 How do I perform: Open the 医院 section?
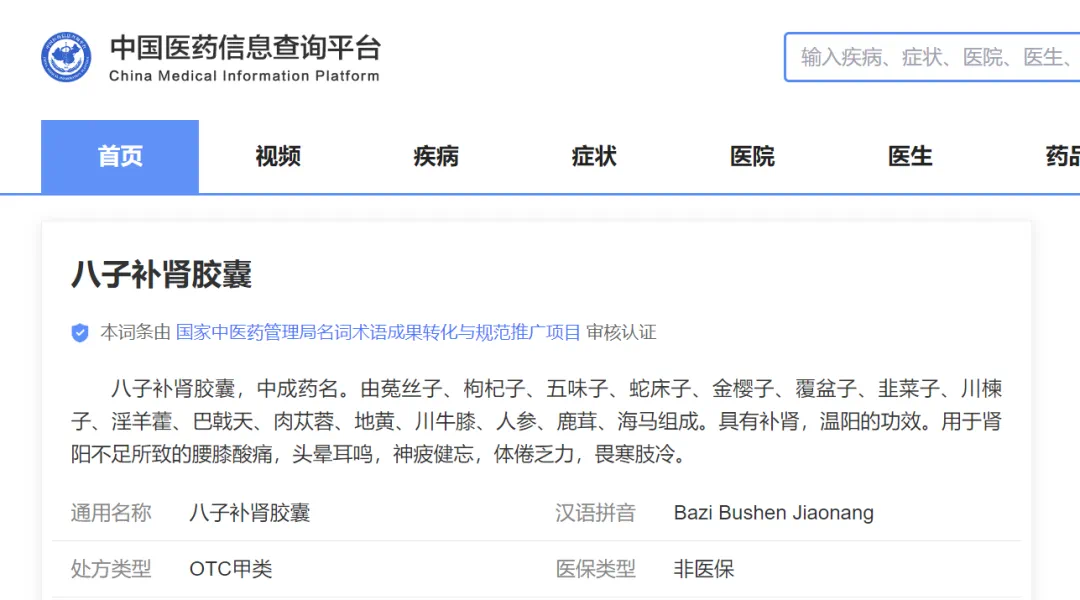[751, 156]
